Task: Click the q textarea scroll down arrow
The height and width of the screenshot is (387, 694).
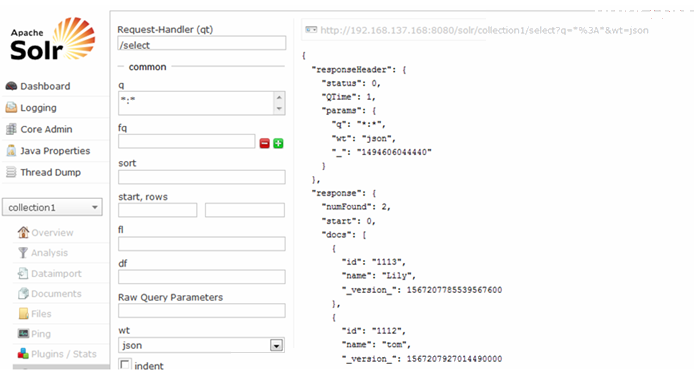Action: [279, 109]
